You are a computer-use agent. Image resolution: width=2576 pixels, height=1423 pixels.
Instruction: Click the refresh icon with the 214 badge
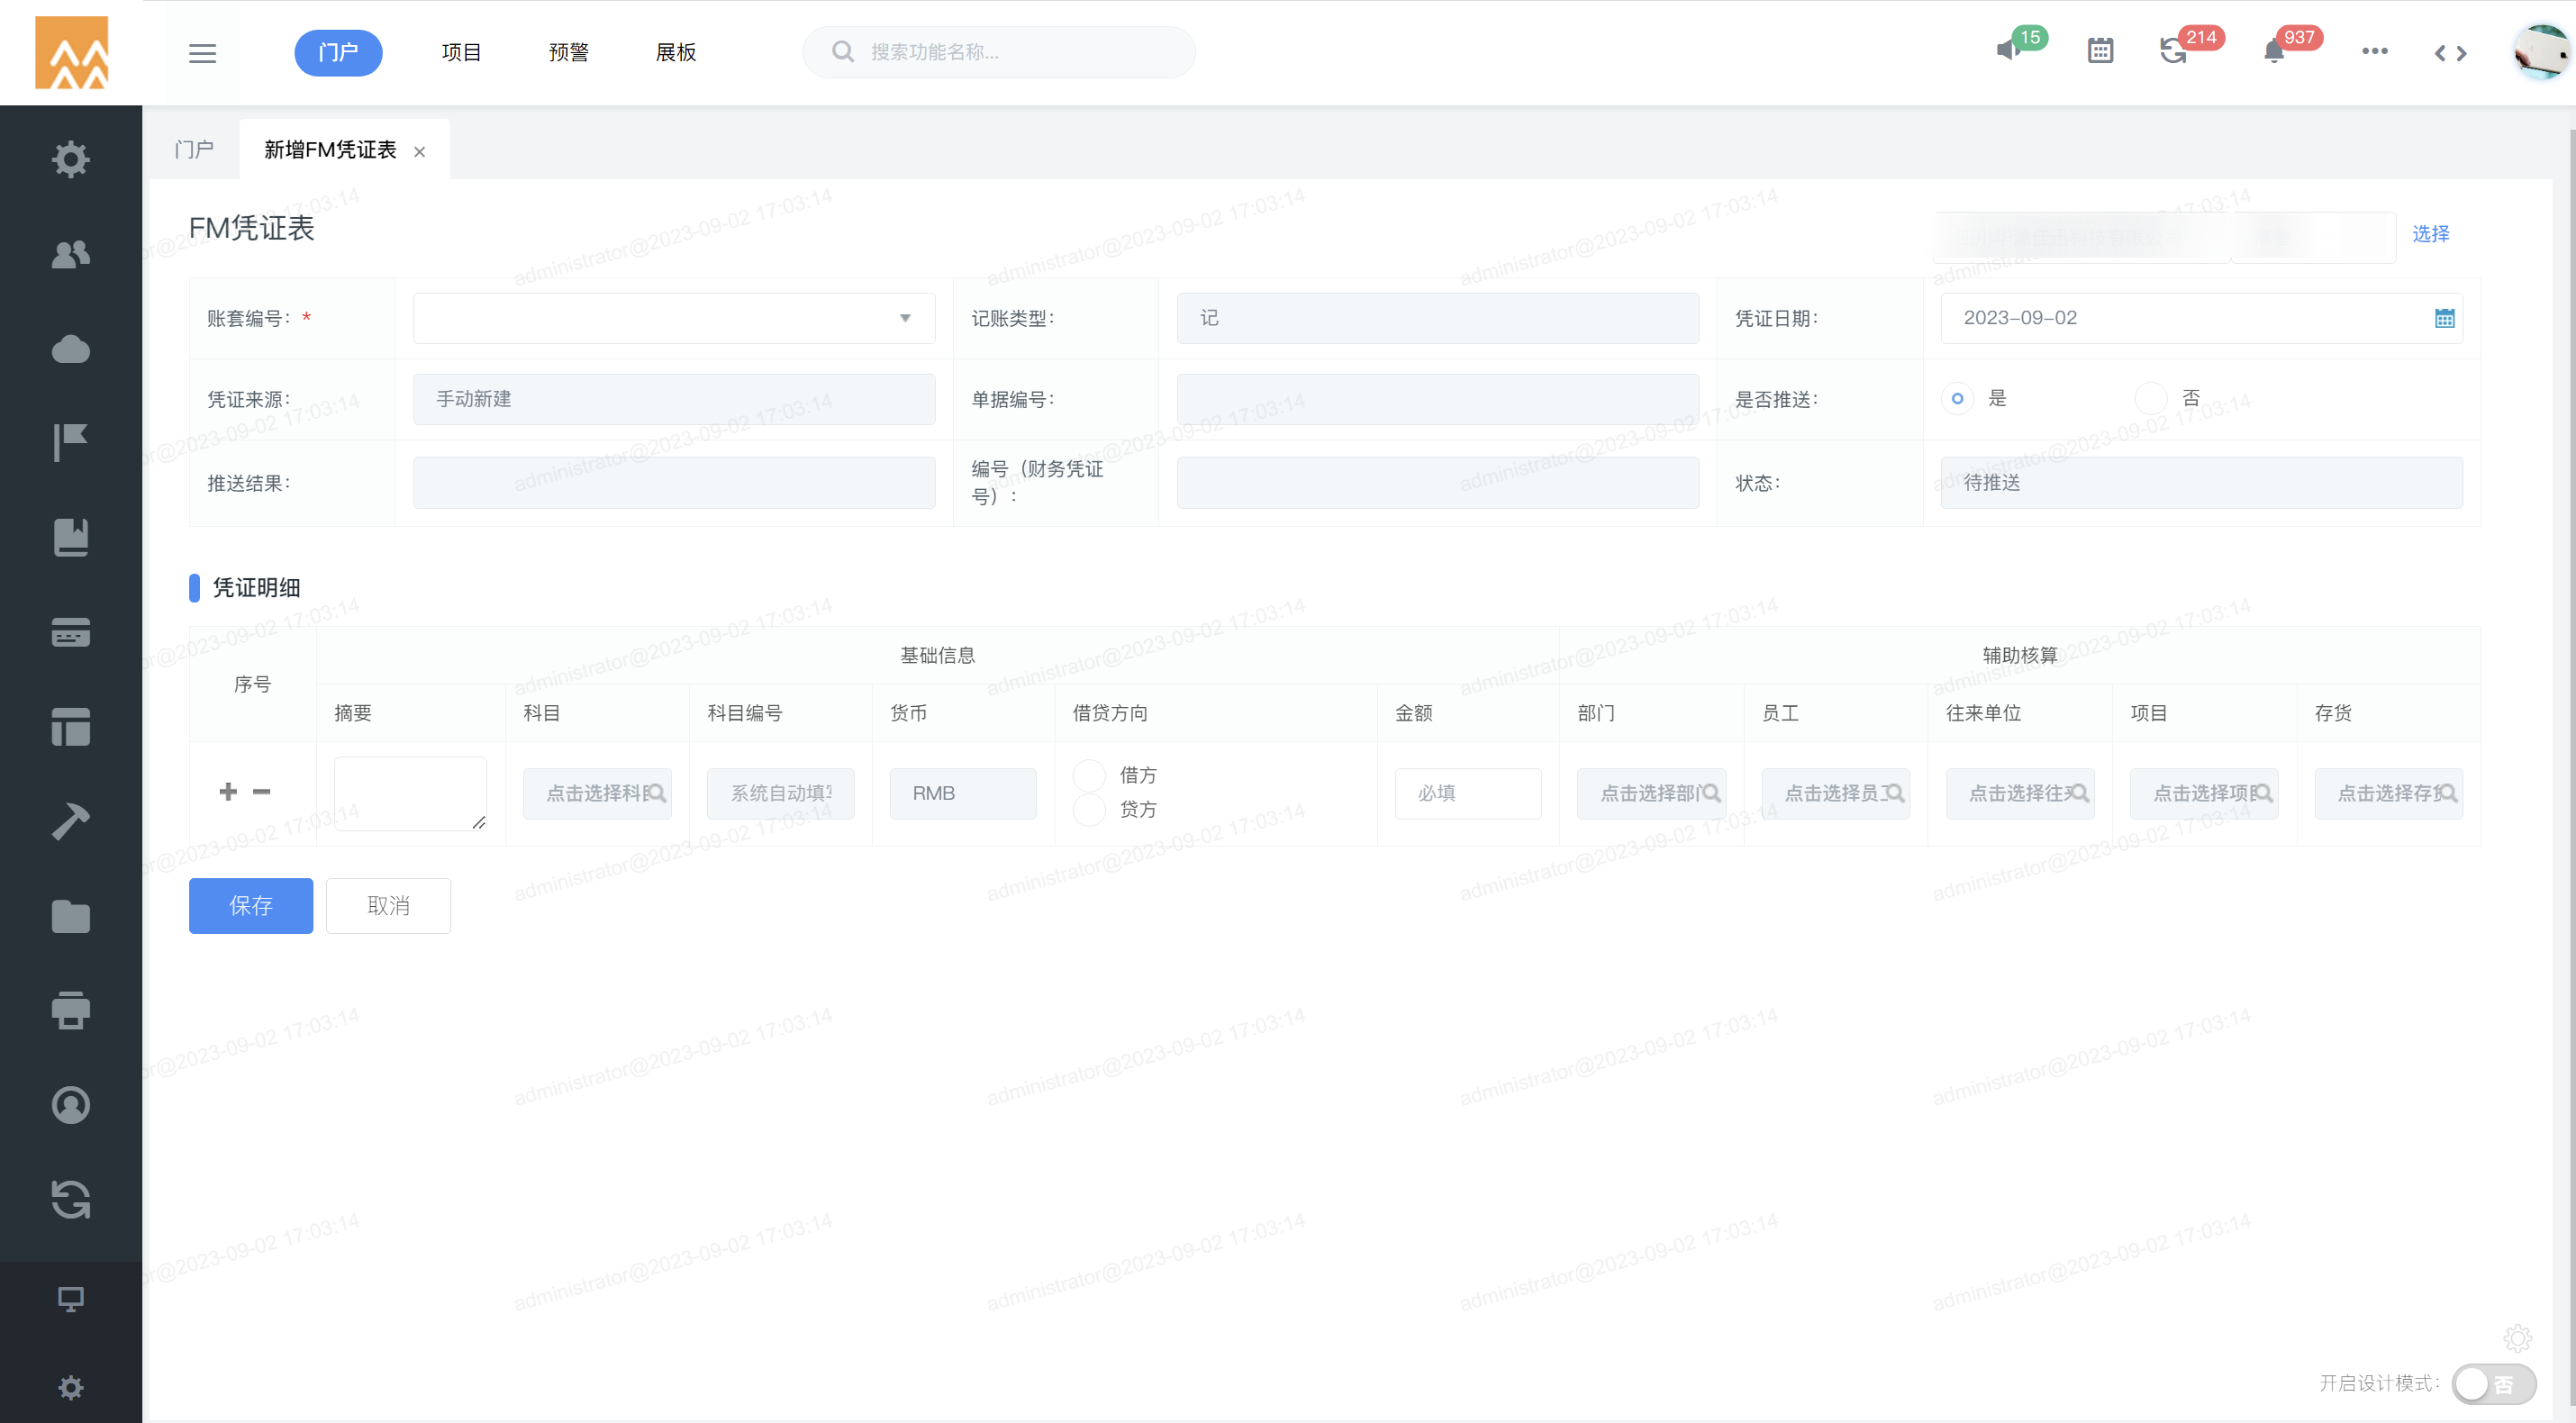(2173, 51)
